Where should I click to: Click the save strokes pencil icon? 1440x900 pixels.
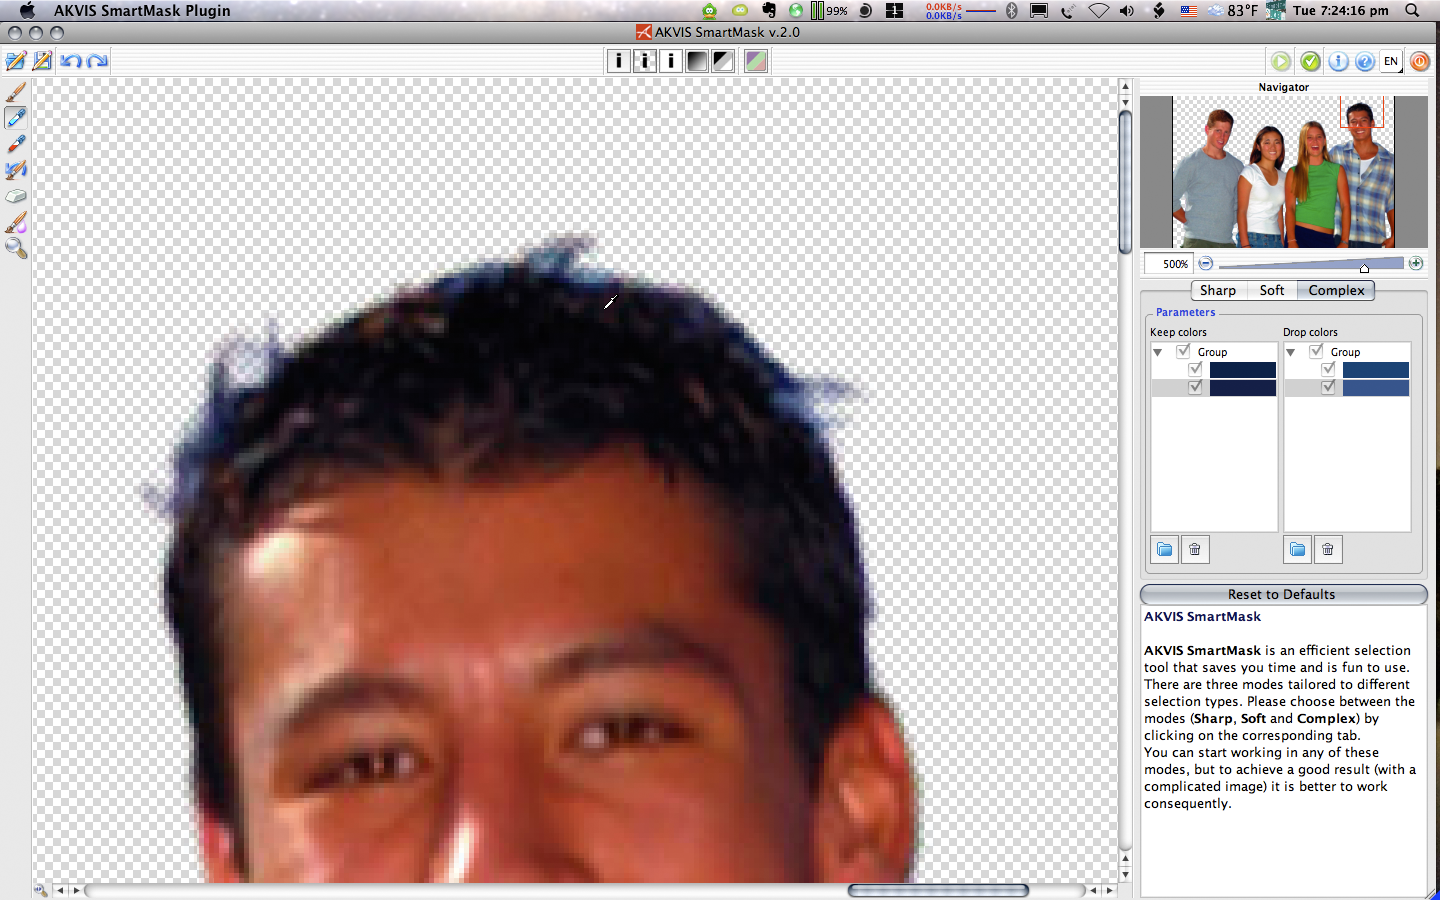[42, 61]
